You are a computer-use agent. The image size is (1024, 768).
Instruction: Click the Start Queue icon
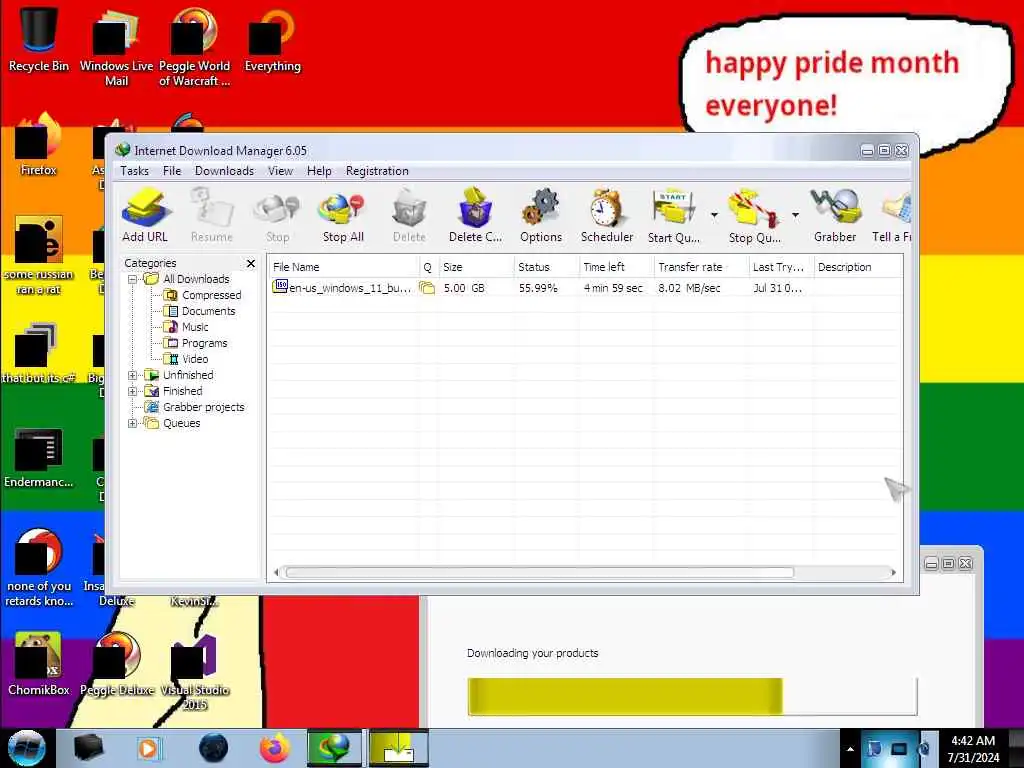(x=673, y=216)
